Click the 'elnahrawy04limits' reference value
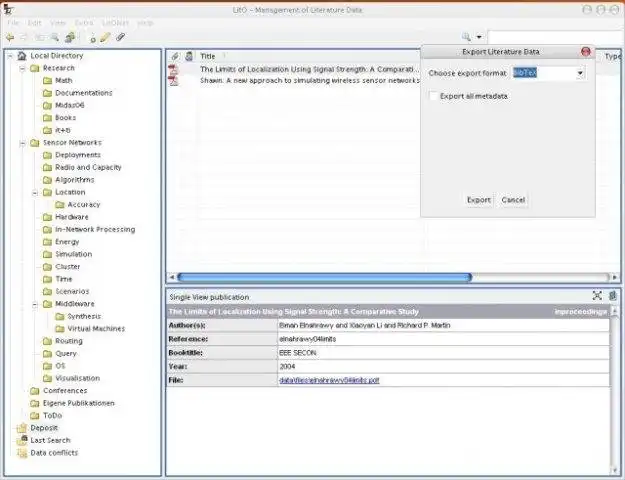This screenshot has height=480, width=625. click(x=307, y=339)
